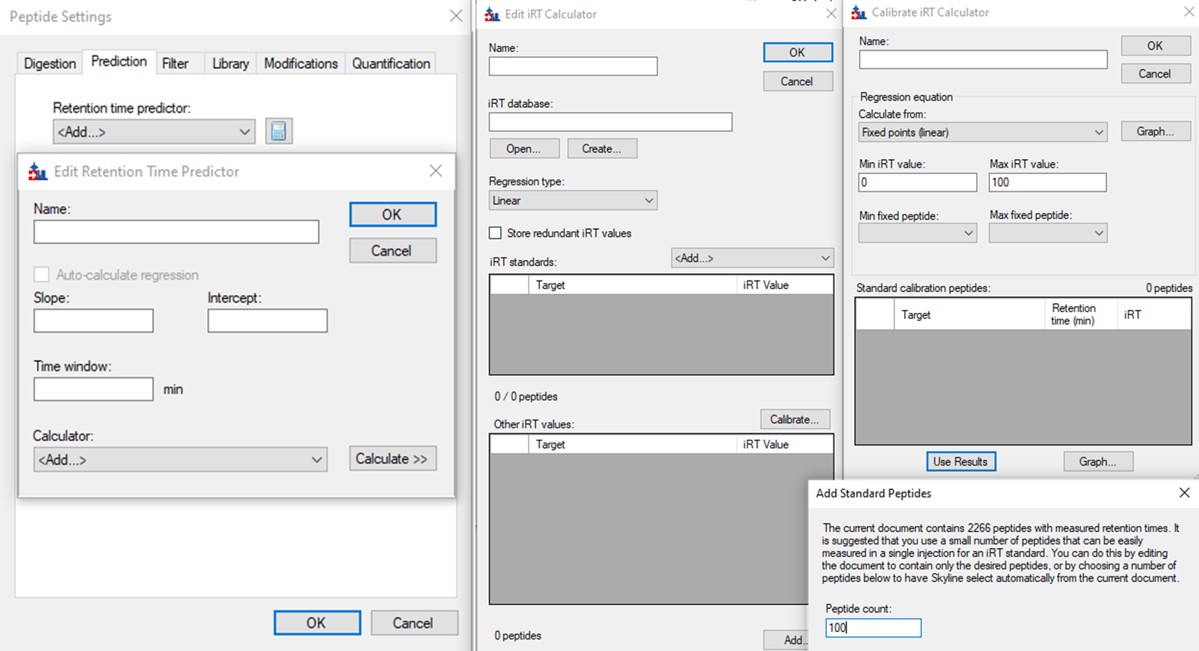Open the Max fixed peptide dropdown

coord(1048,233)
